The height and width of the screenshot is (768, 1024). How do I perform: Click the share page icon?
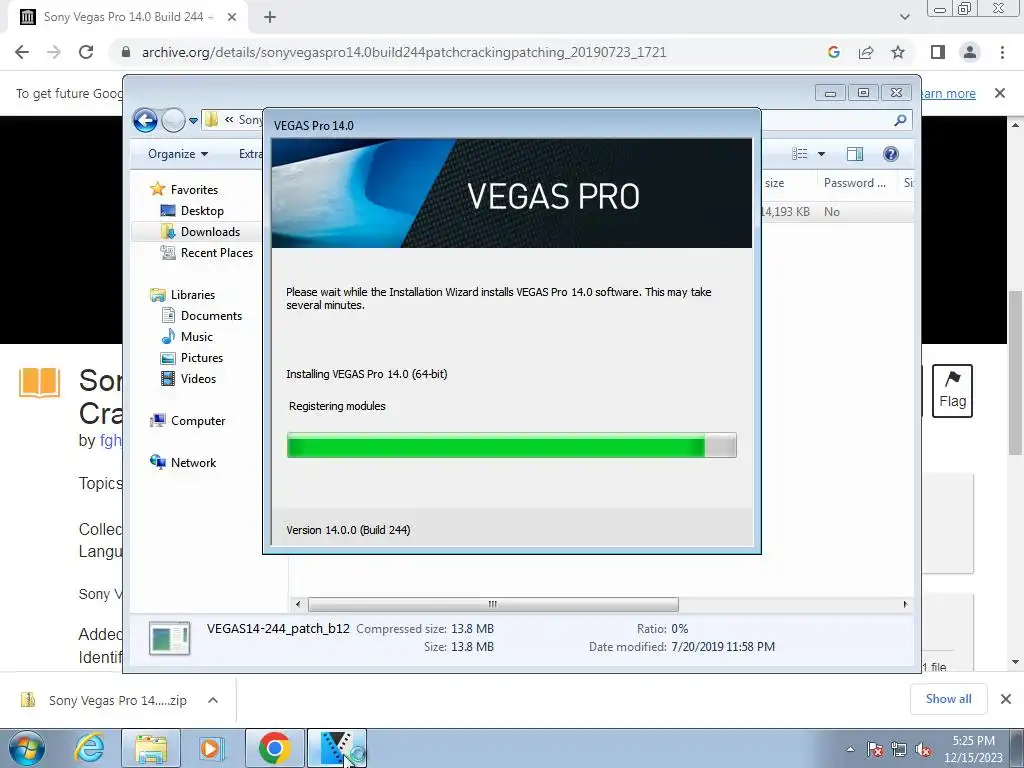866,52
